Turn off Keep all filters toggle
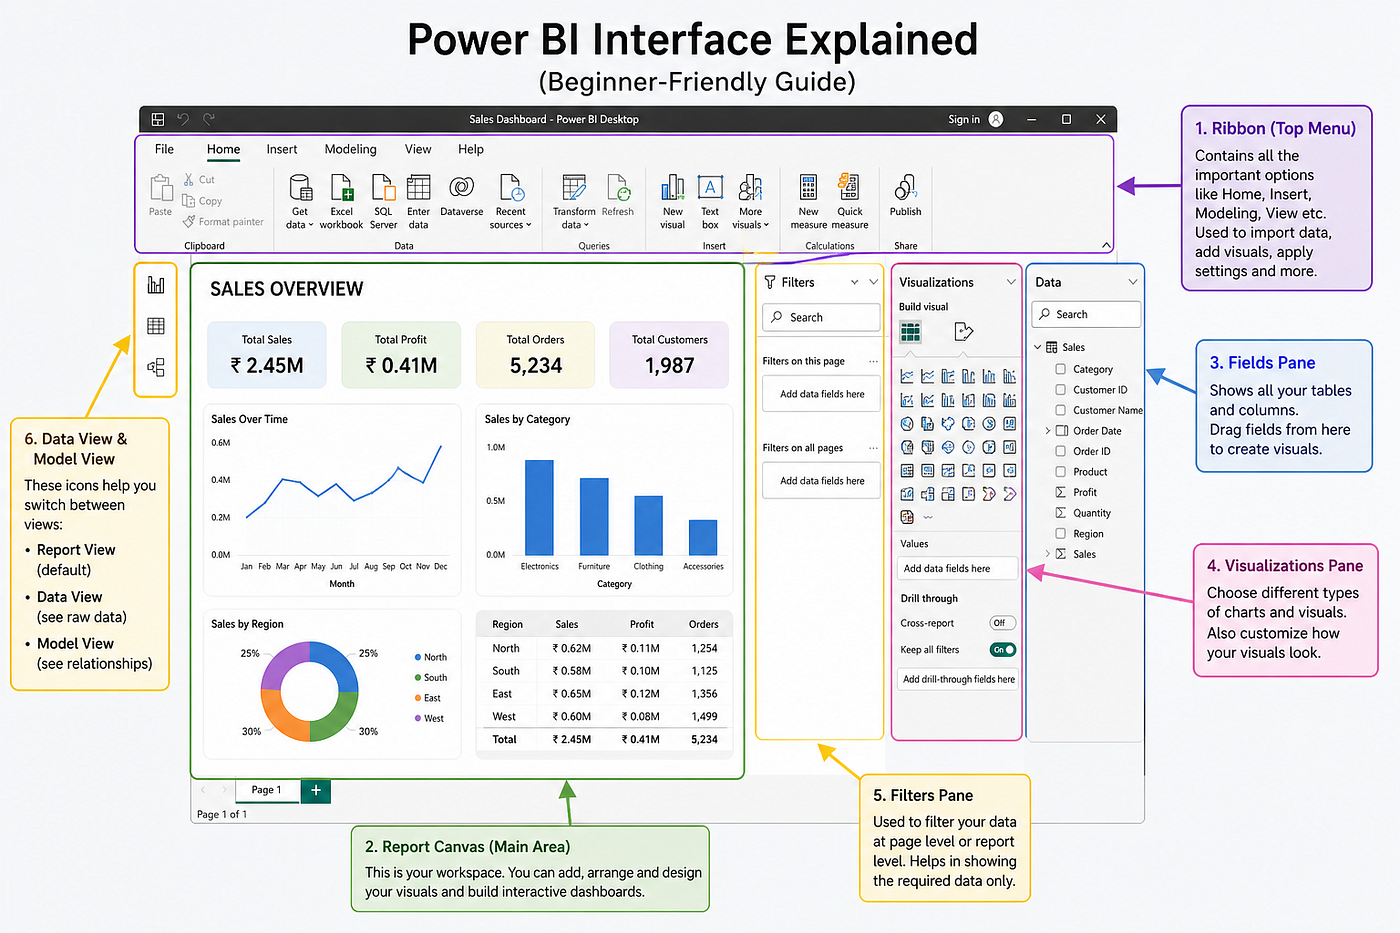 tap(1002, 650)
